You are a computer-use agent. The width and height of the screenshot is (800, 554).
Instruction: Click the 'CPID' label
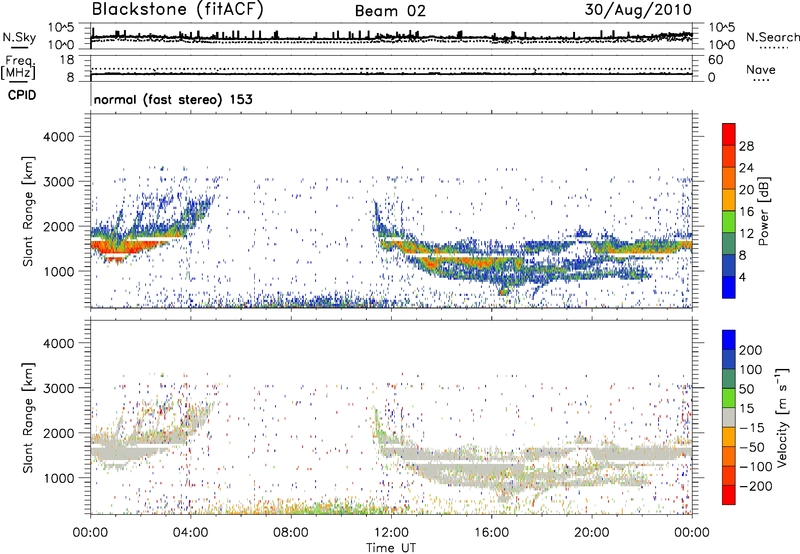pos(22,95)
